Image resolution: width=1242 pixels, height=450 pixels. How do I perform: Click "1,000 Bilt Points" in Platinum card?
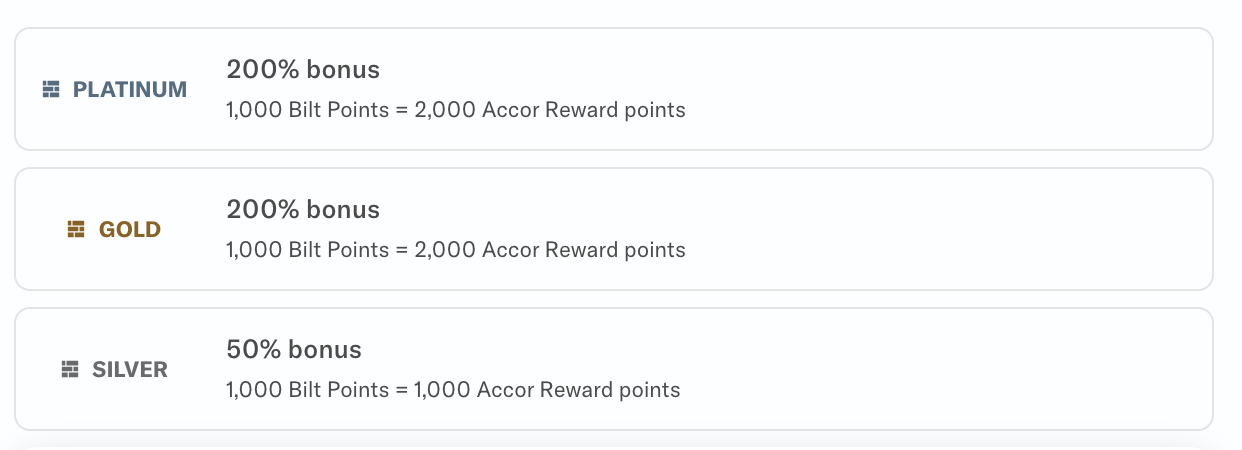[307, 110]
